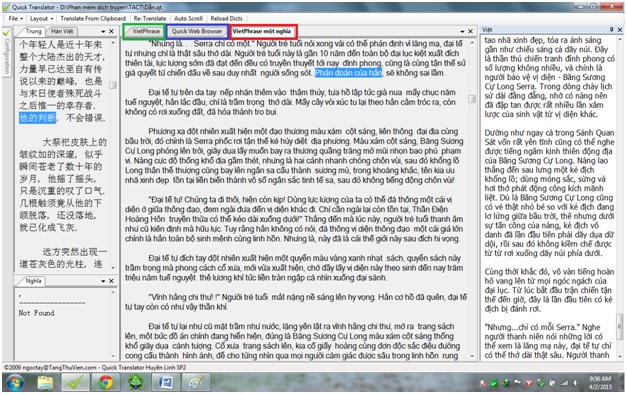
Task: Open the Windows Explorer folder icon
Action: (x=45, y=382)
